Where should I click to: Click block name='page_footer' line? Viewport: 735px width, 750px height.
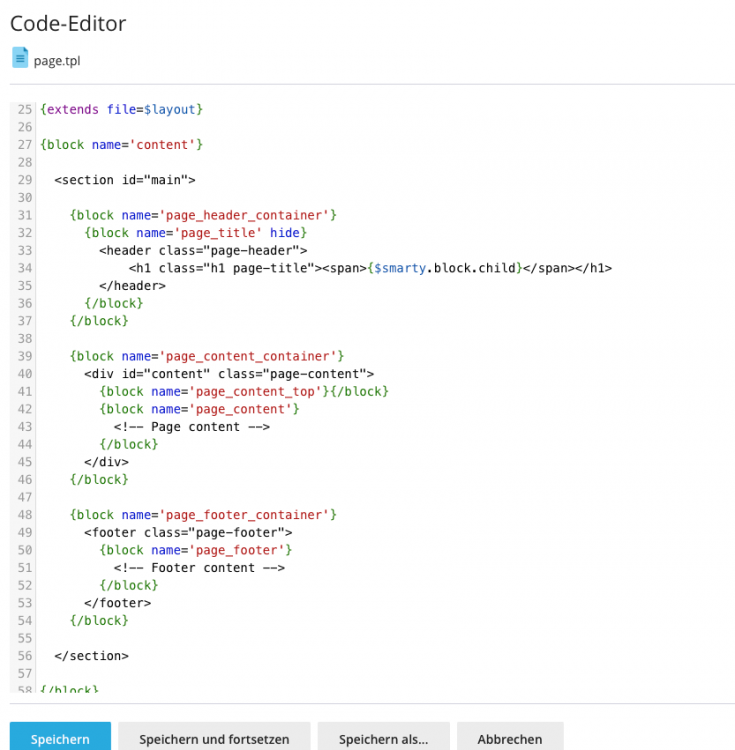pyautogui.click(x=196, y=551)
